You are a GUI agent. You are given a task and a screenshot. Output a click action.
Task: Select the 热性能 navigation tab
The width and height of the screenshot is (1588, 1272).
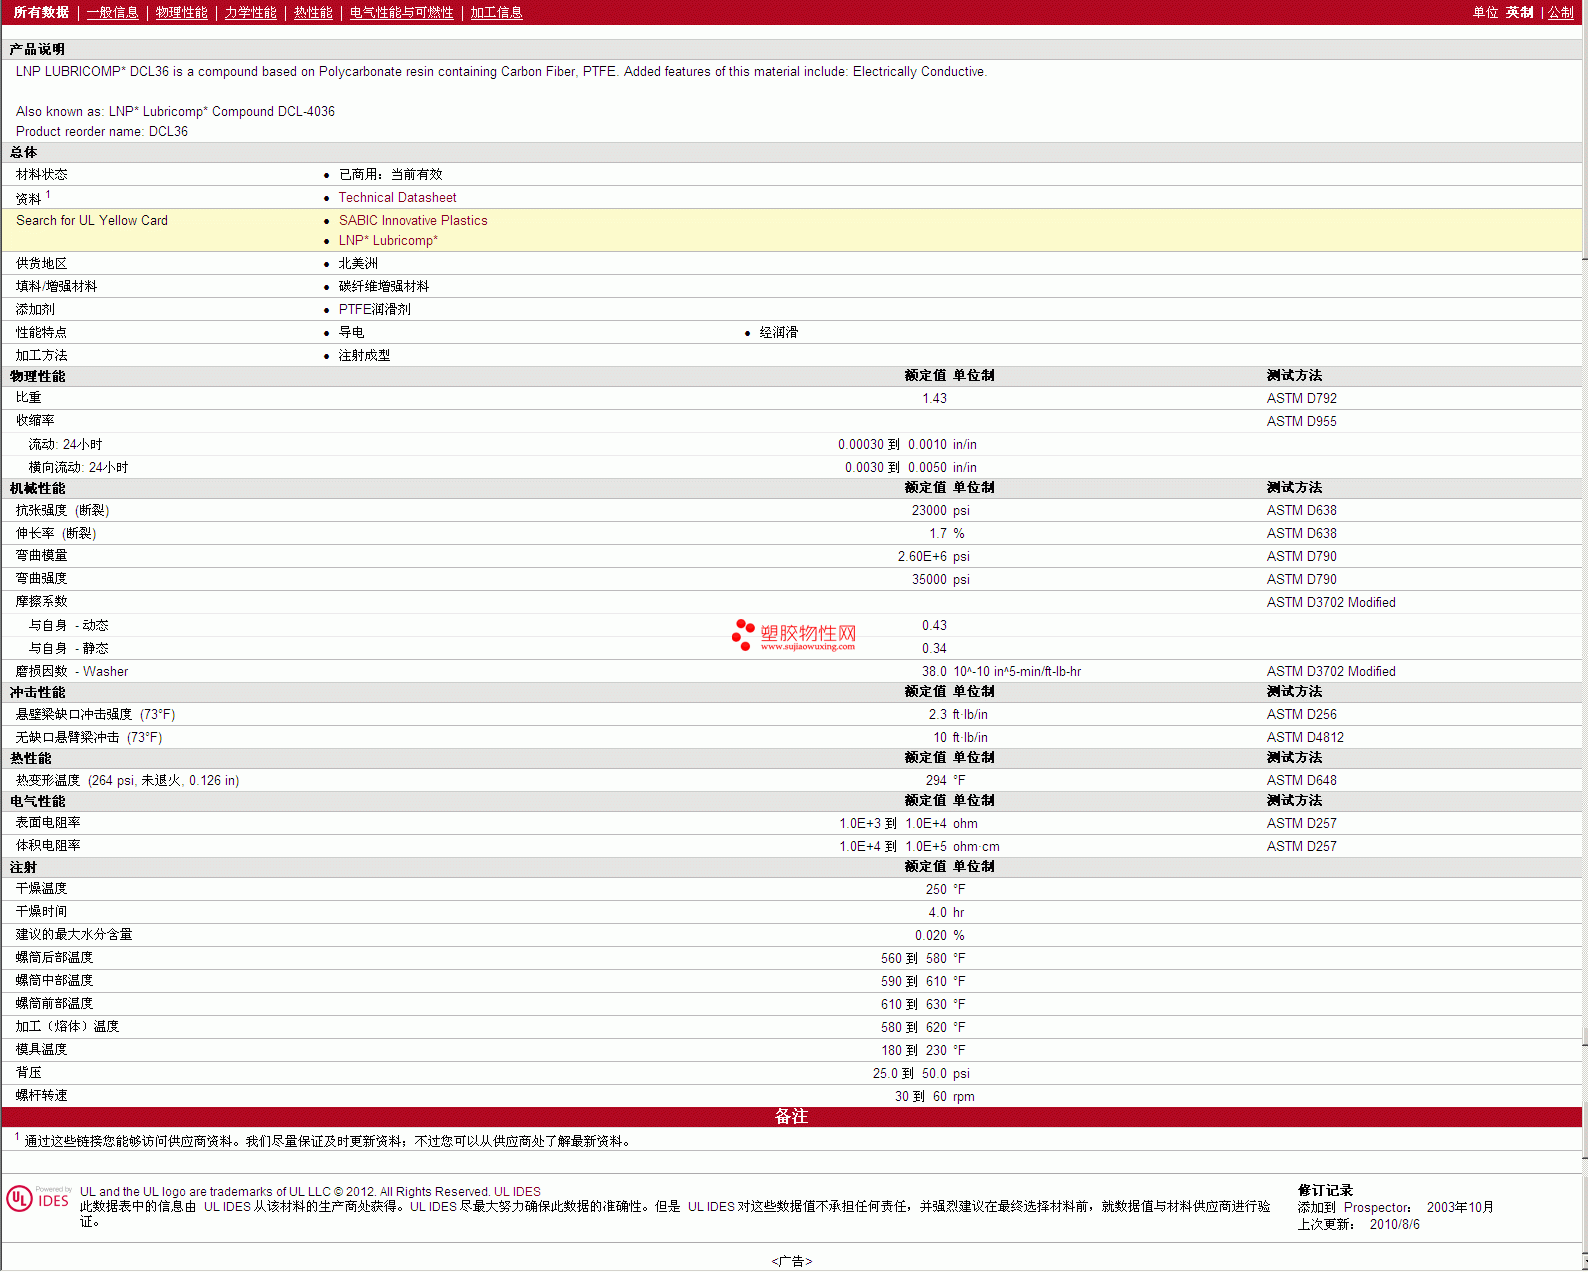coord(313,12)
